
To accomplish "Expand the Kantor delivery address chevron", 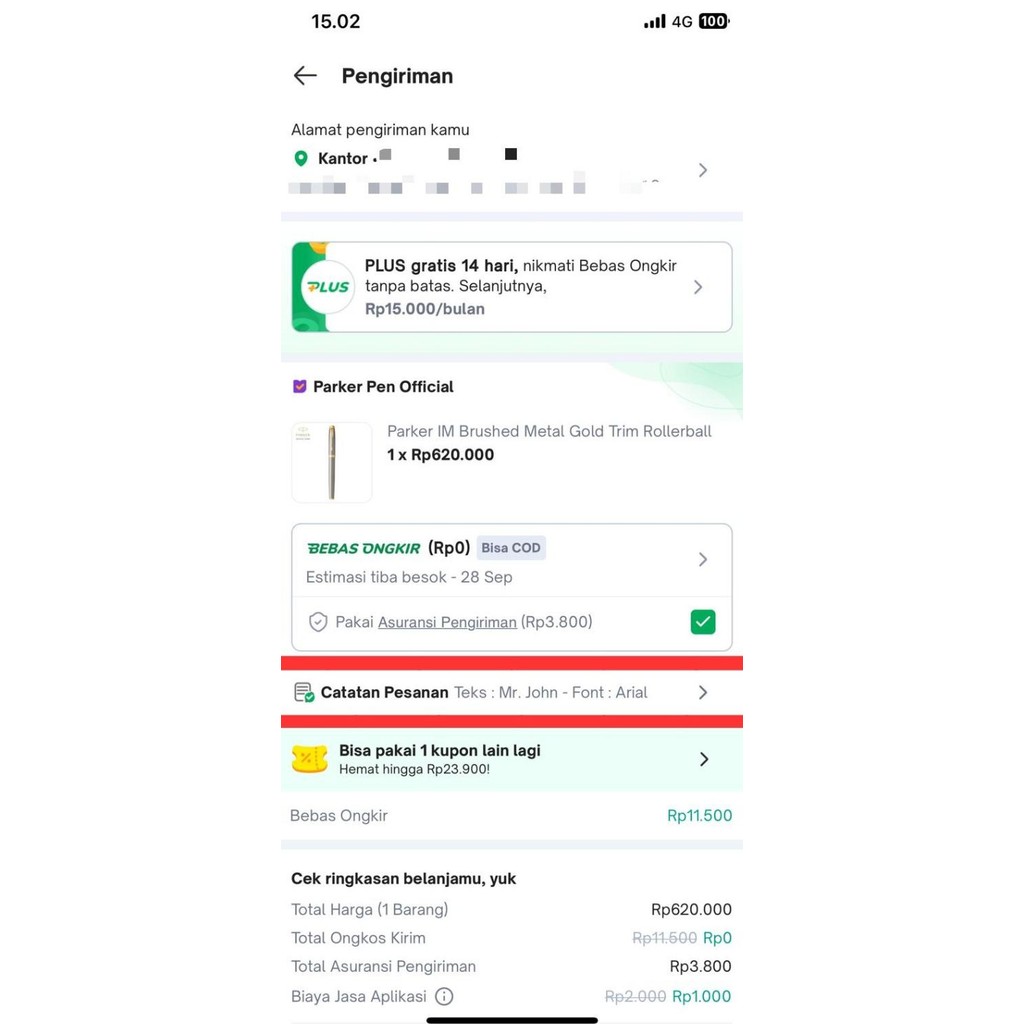I will coord(703,170).
